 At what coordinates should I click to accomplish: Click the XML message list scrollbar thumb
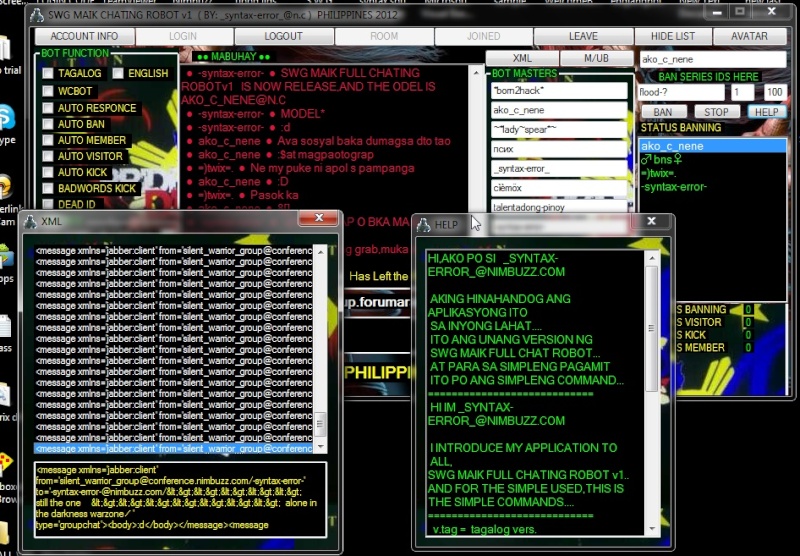[320, 424]
